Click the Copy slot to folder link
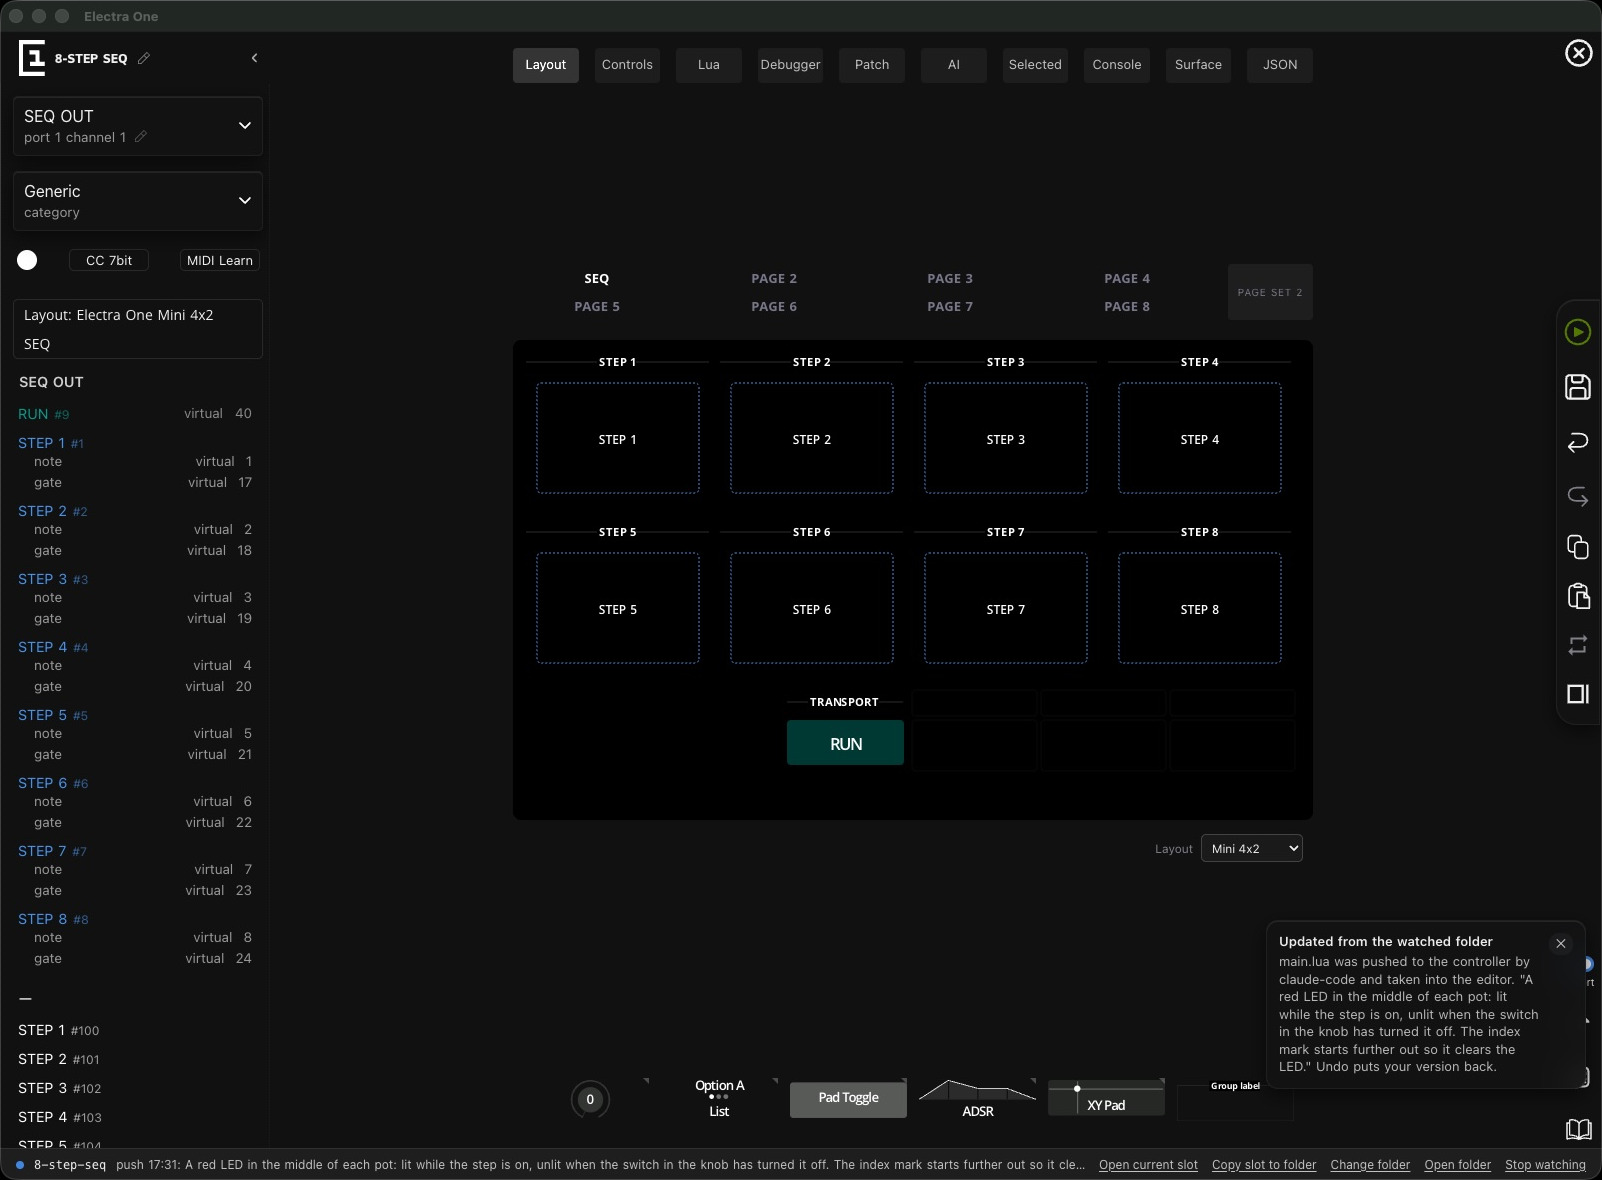 [x=1264, y=1165]
